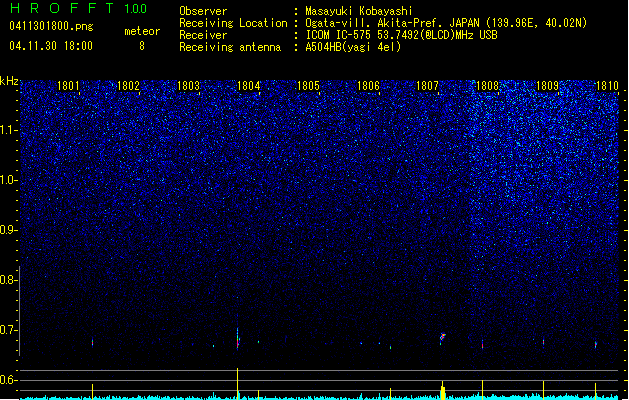Click the 'Observer' field label
The width and height of the screenshot is (629, 400).
click(x=203, y=11)
